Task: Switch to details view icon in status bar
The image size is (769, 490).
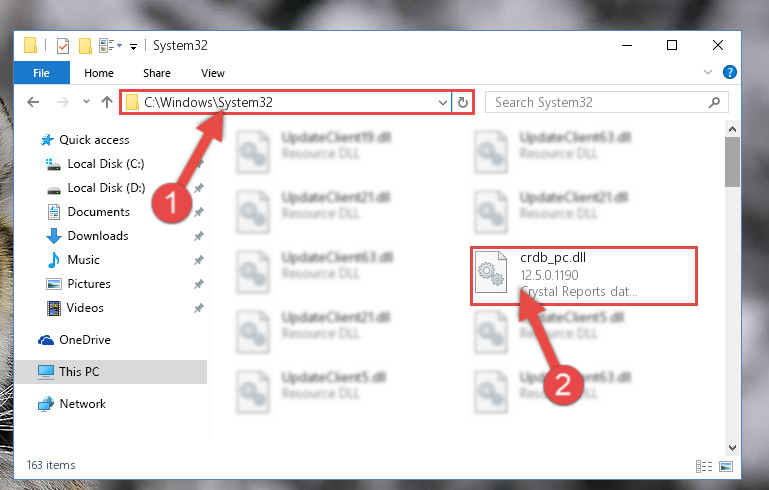Action: 704,466
